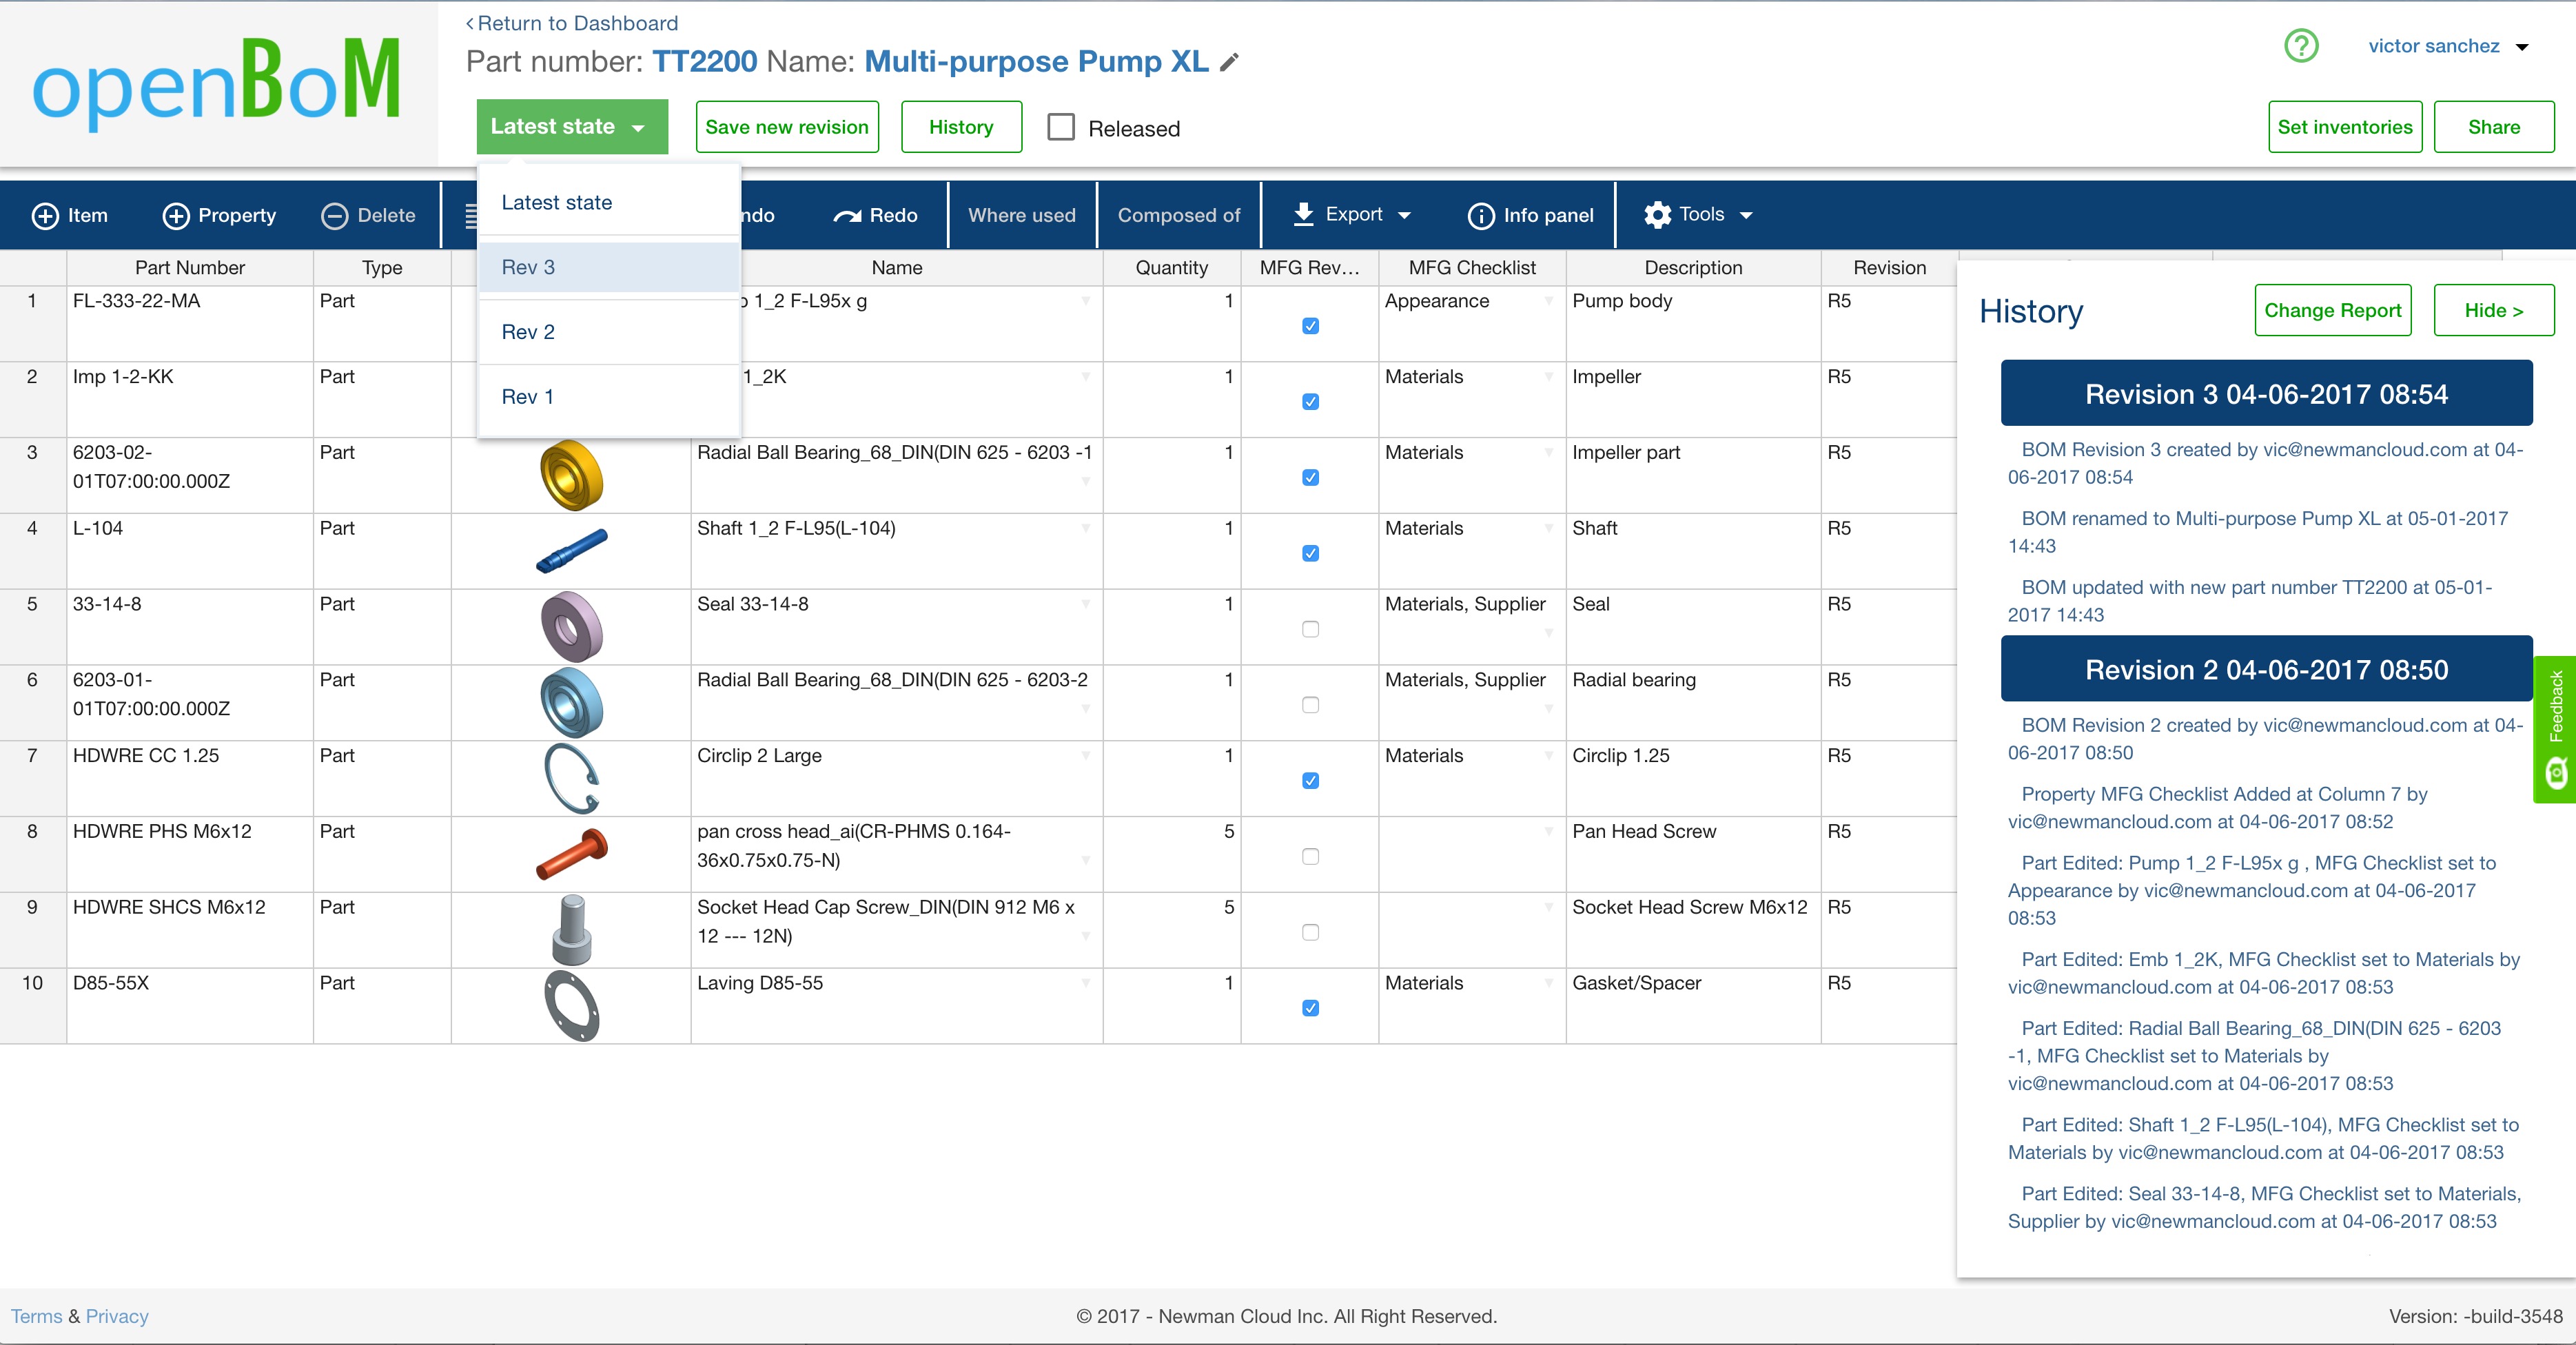Click the Add Item plus icon
Screen dimensions: 2576x1345
coord(45,216)
